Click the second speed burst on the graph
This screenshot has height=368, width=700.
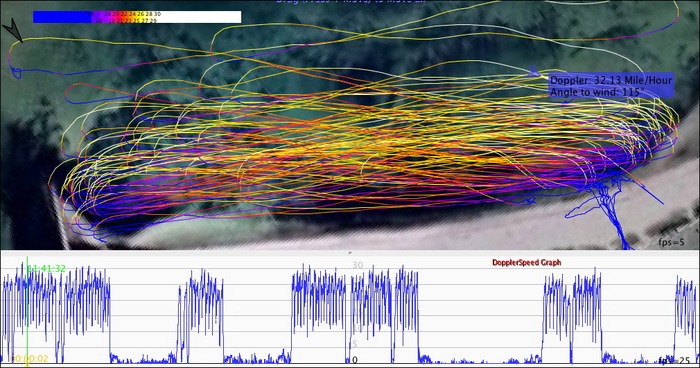pos(200,313)
